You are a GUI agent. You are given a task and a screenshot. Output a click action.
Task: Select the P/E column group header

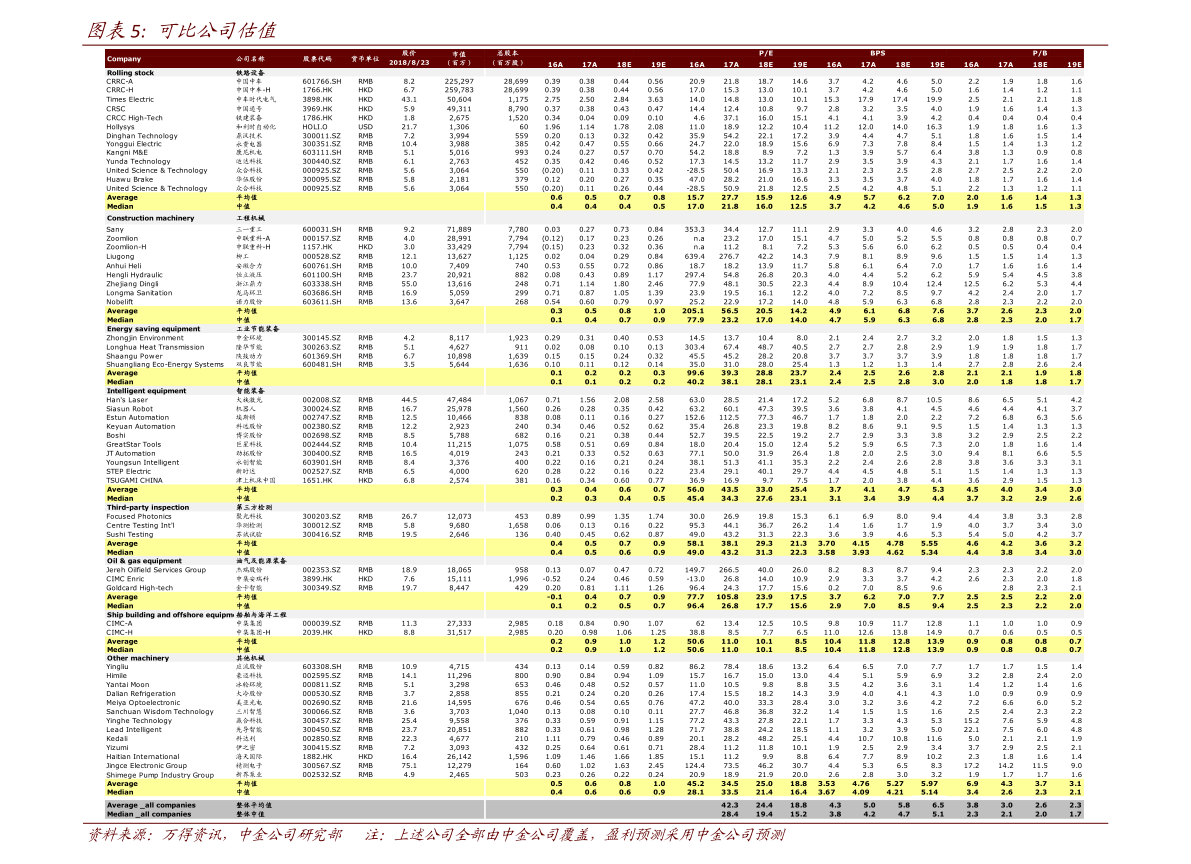[x=765, y=51]
